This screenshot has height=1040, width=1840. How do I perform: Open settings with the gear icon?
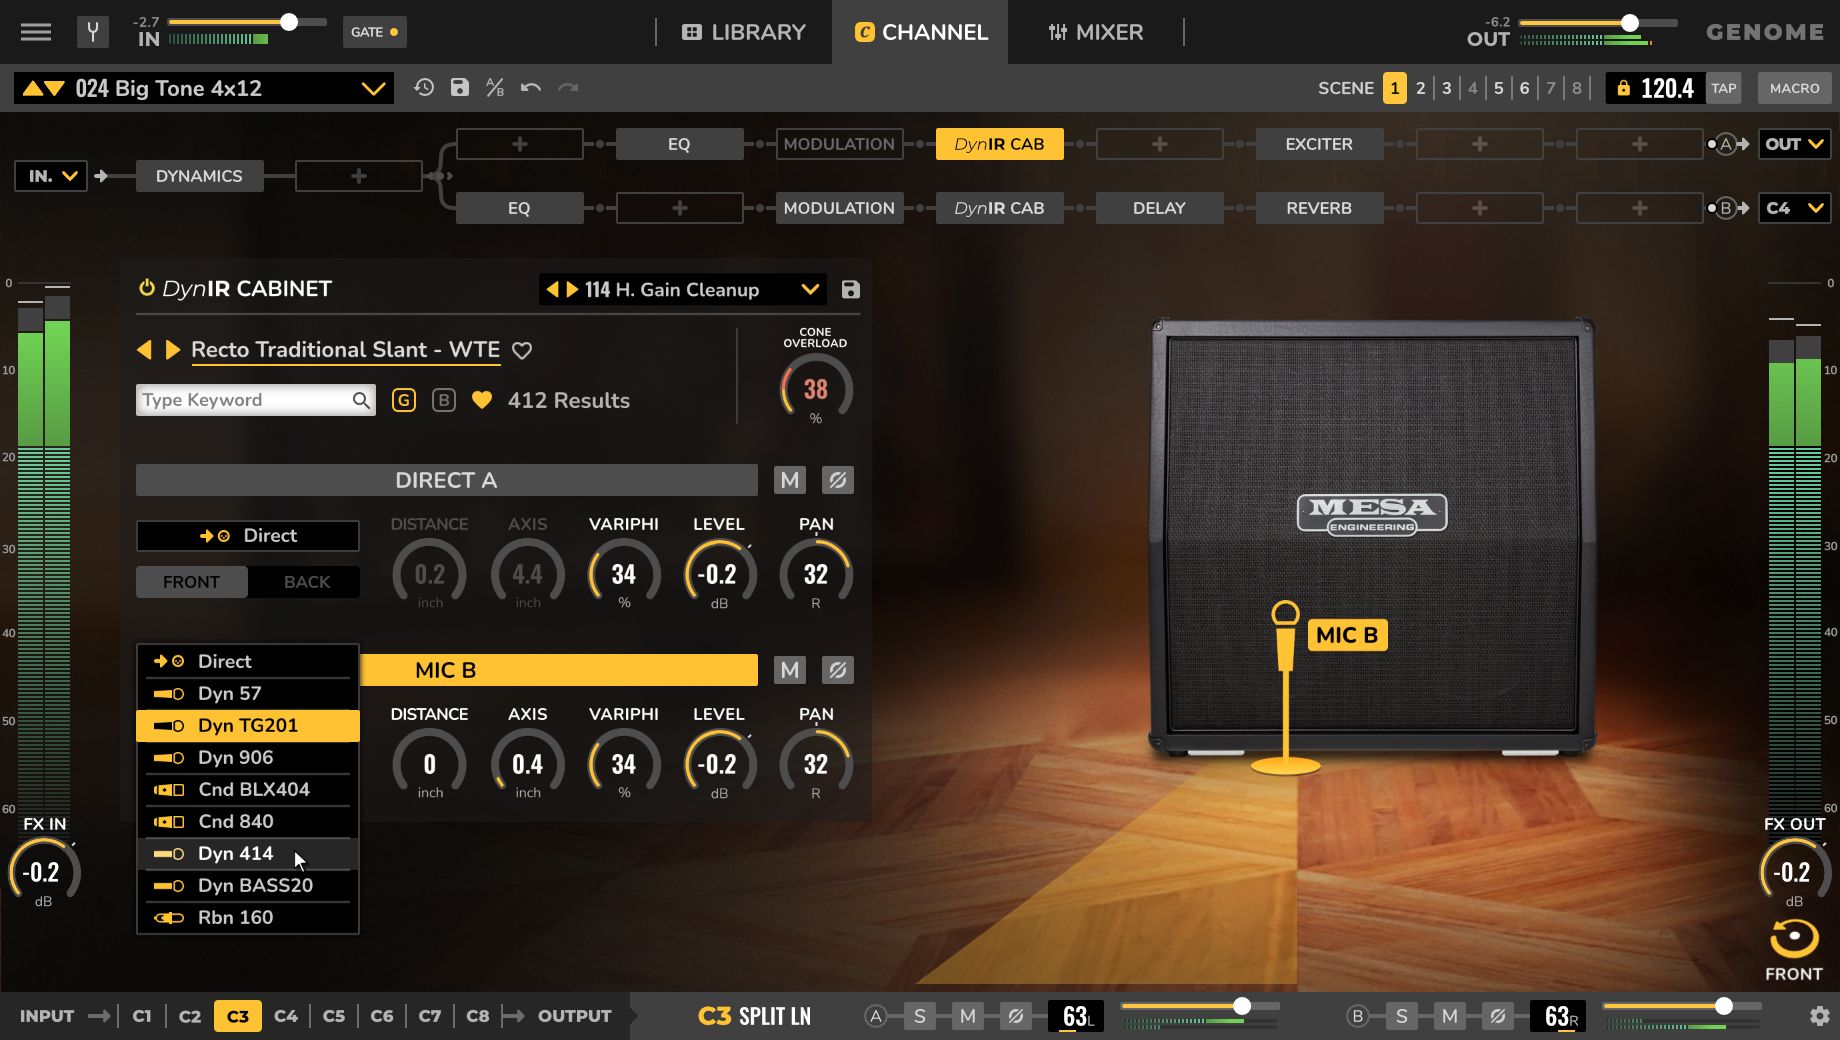tap(1822, 1016)
